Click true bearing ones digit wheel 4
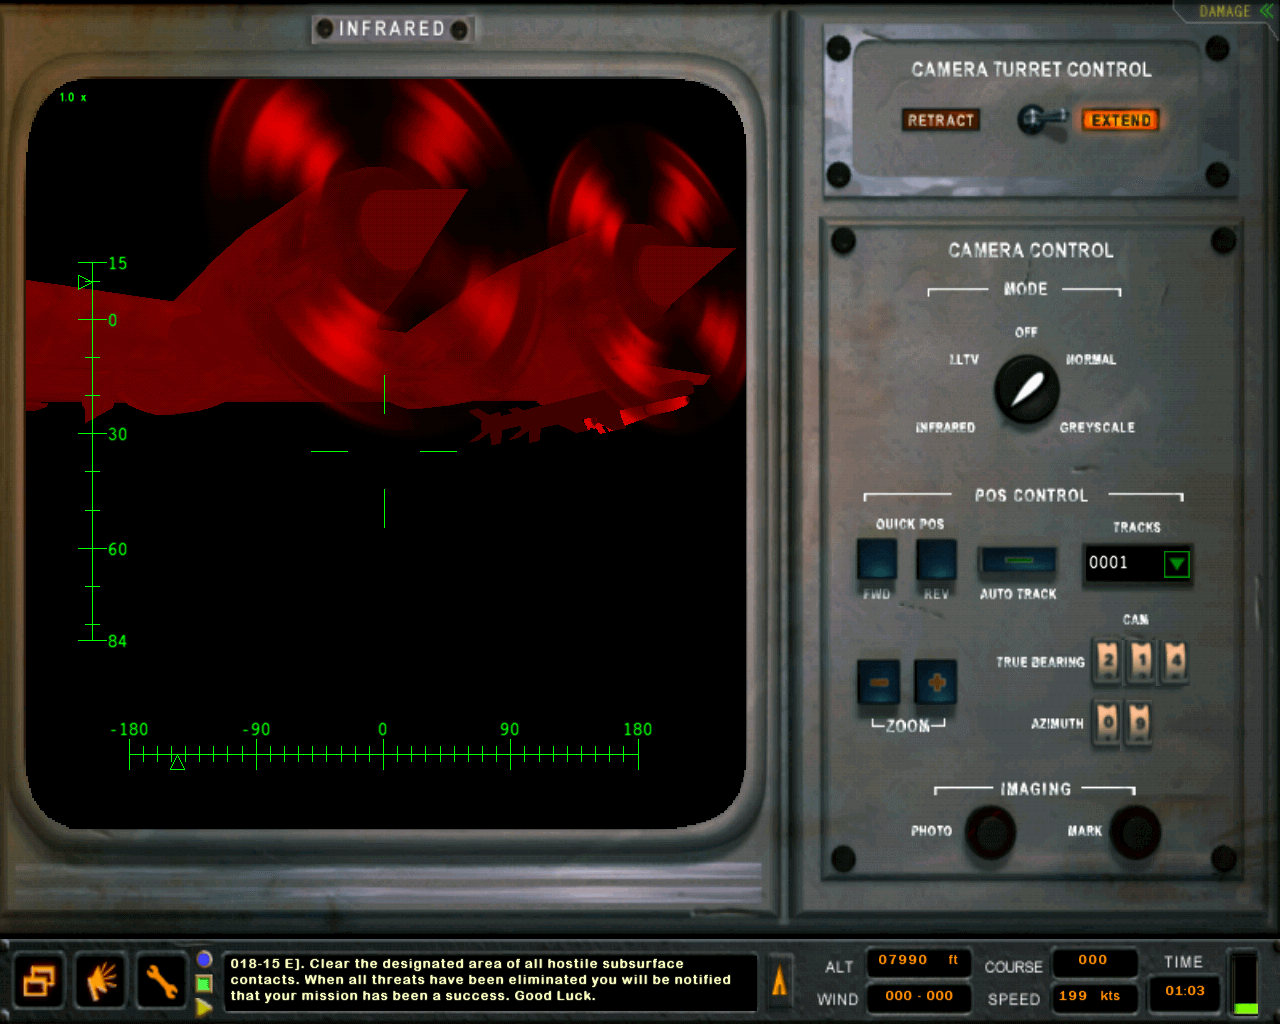Image resolution: width=1280 pixels, height=1024 pixels. tap(1176, 661)
